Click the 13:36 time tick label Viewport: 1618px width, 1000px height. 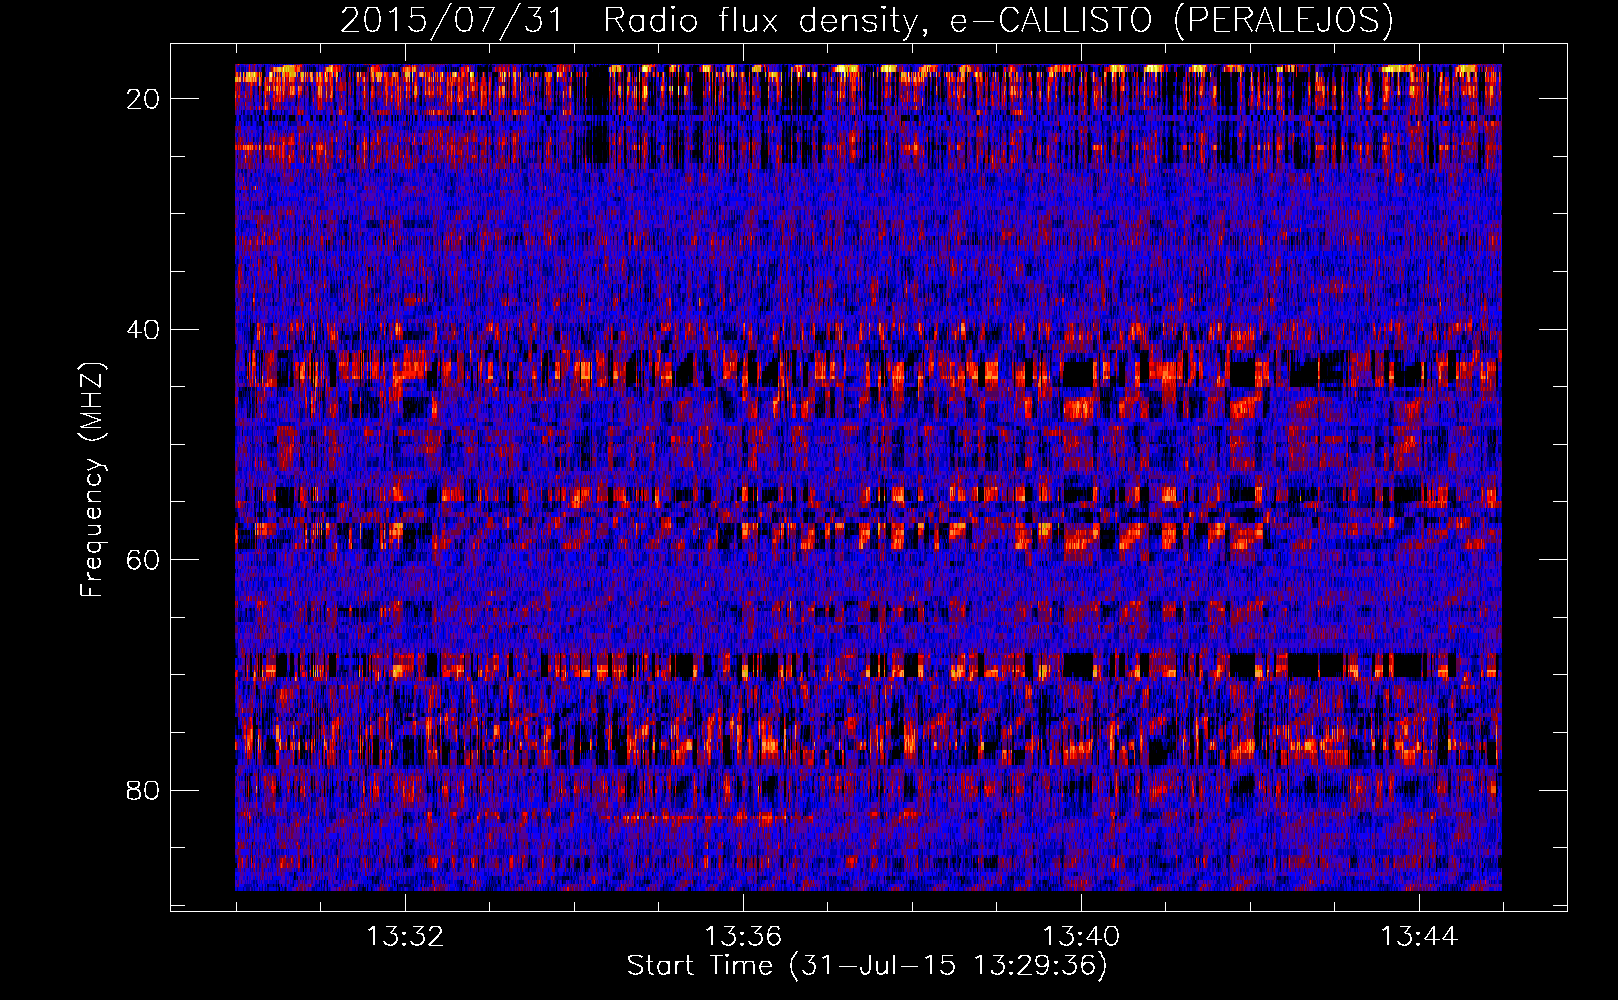pyautogui.click(x=743, y=937)
